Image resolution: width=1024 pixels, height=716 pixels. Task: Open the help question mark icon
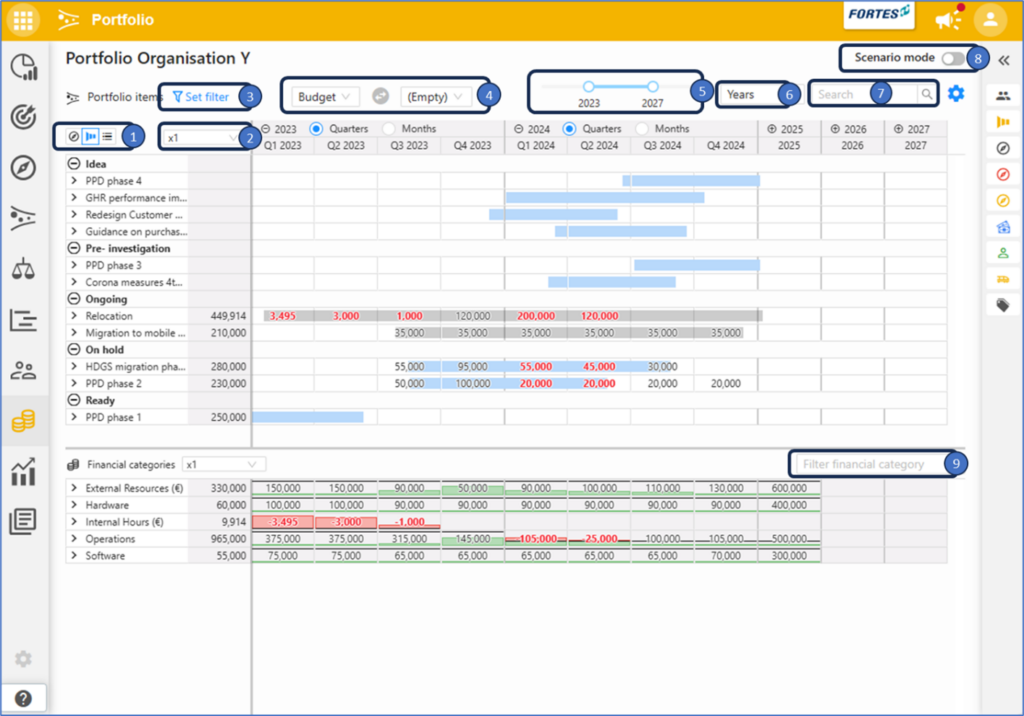tap(24, 698)
